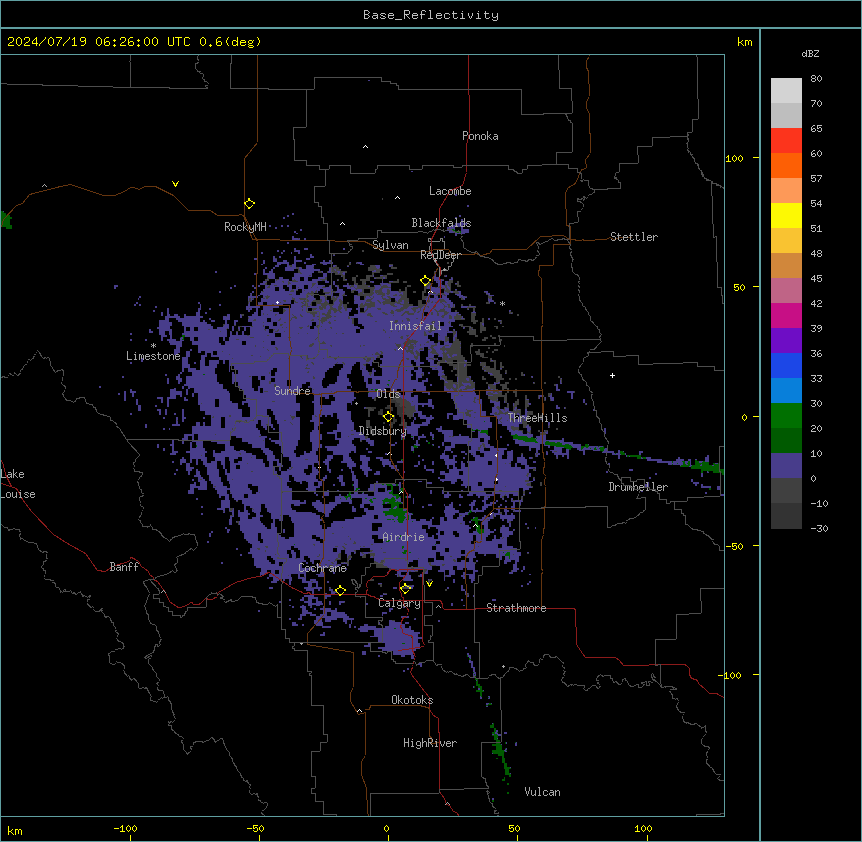Click the yellow diamond marker near Olds
Image resolution: width=862 pixels, height=842 pixels.
point(388,417)
